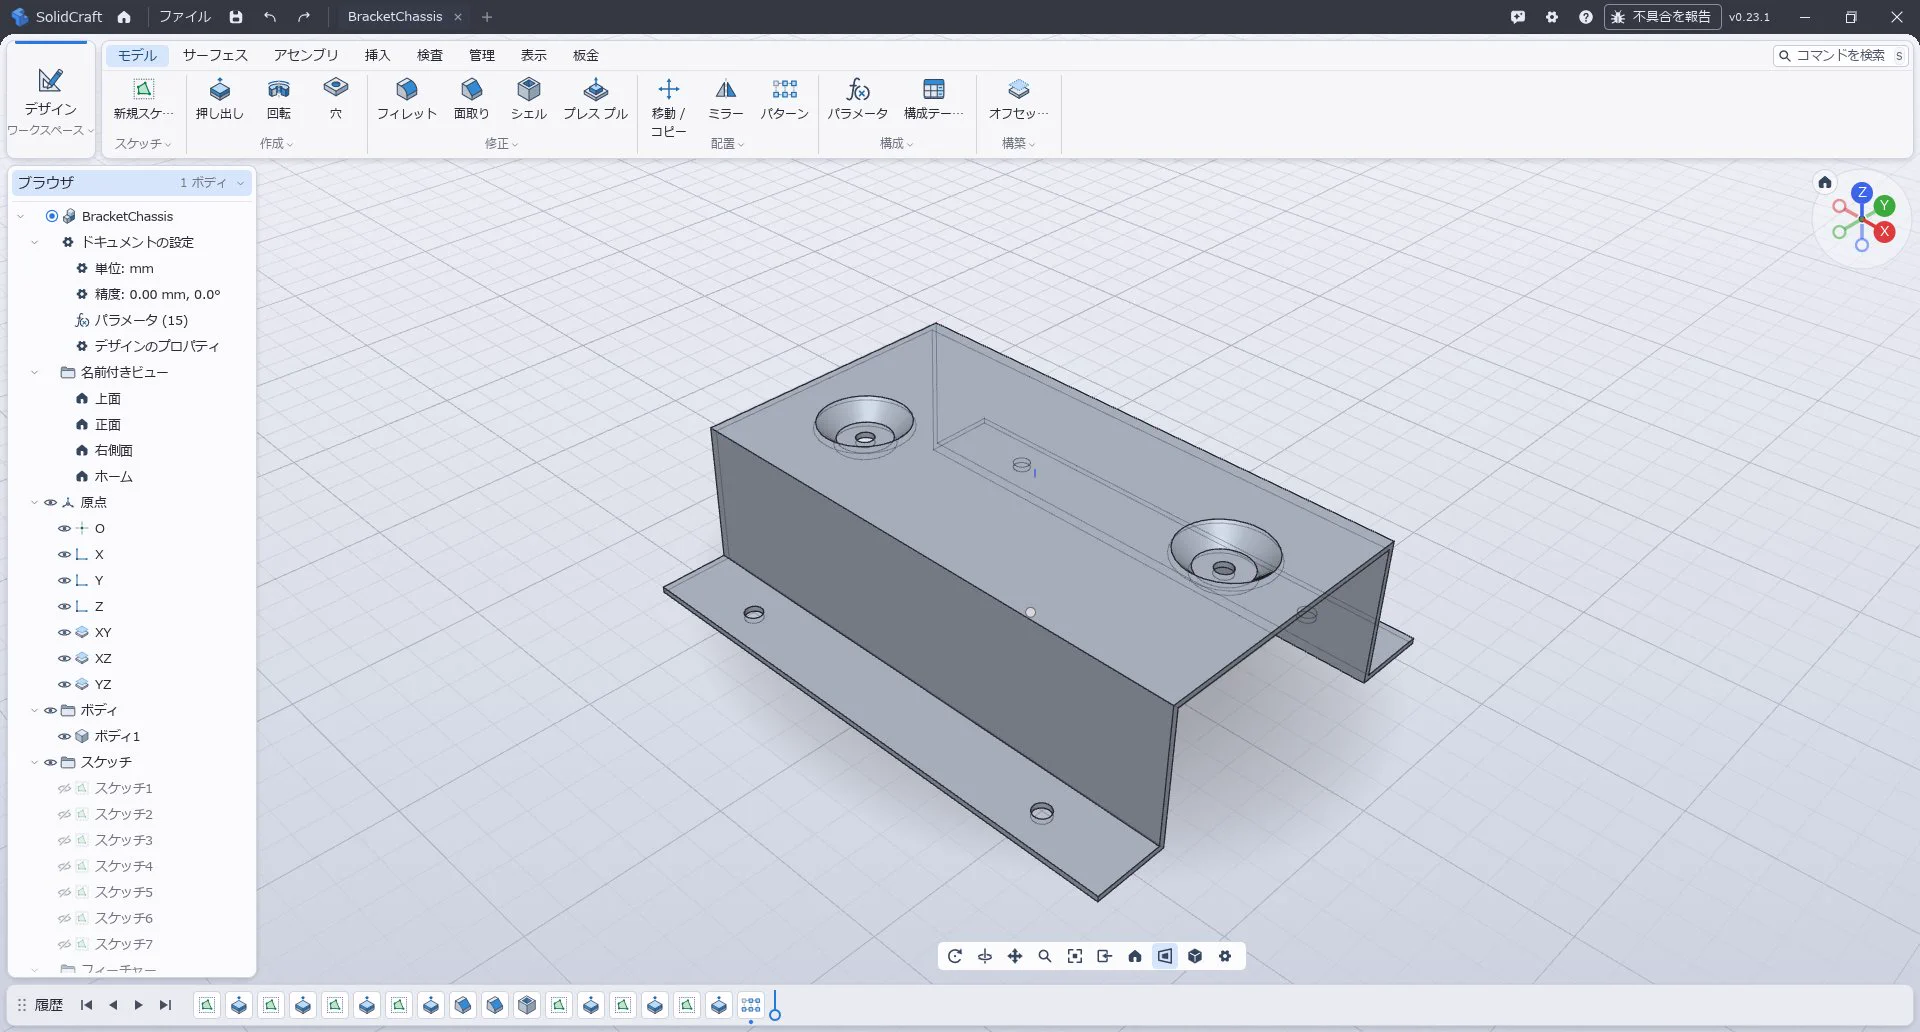Image resolution: width=1920 pixels, height=1032 pixels.
Task: Show スケッチ1 using its eye icon
Action: coord(64,788)
